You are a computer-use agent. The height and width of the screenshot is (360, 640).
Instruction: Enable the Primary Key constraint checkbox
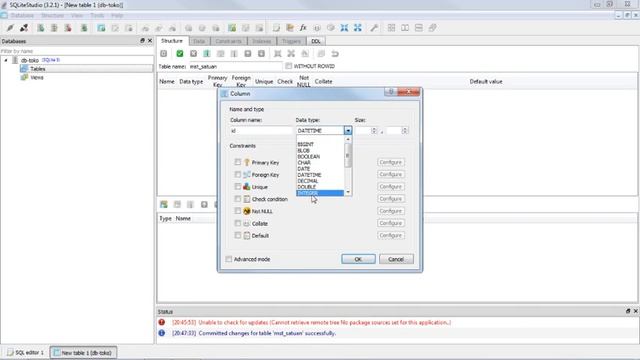(238, 162)
